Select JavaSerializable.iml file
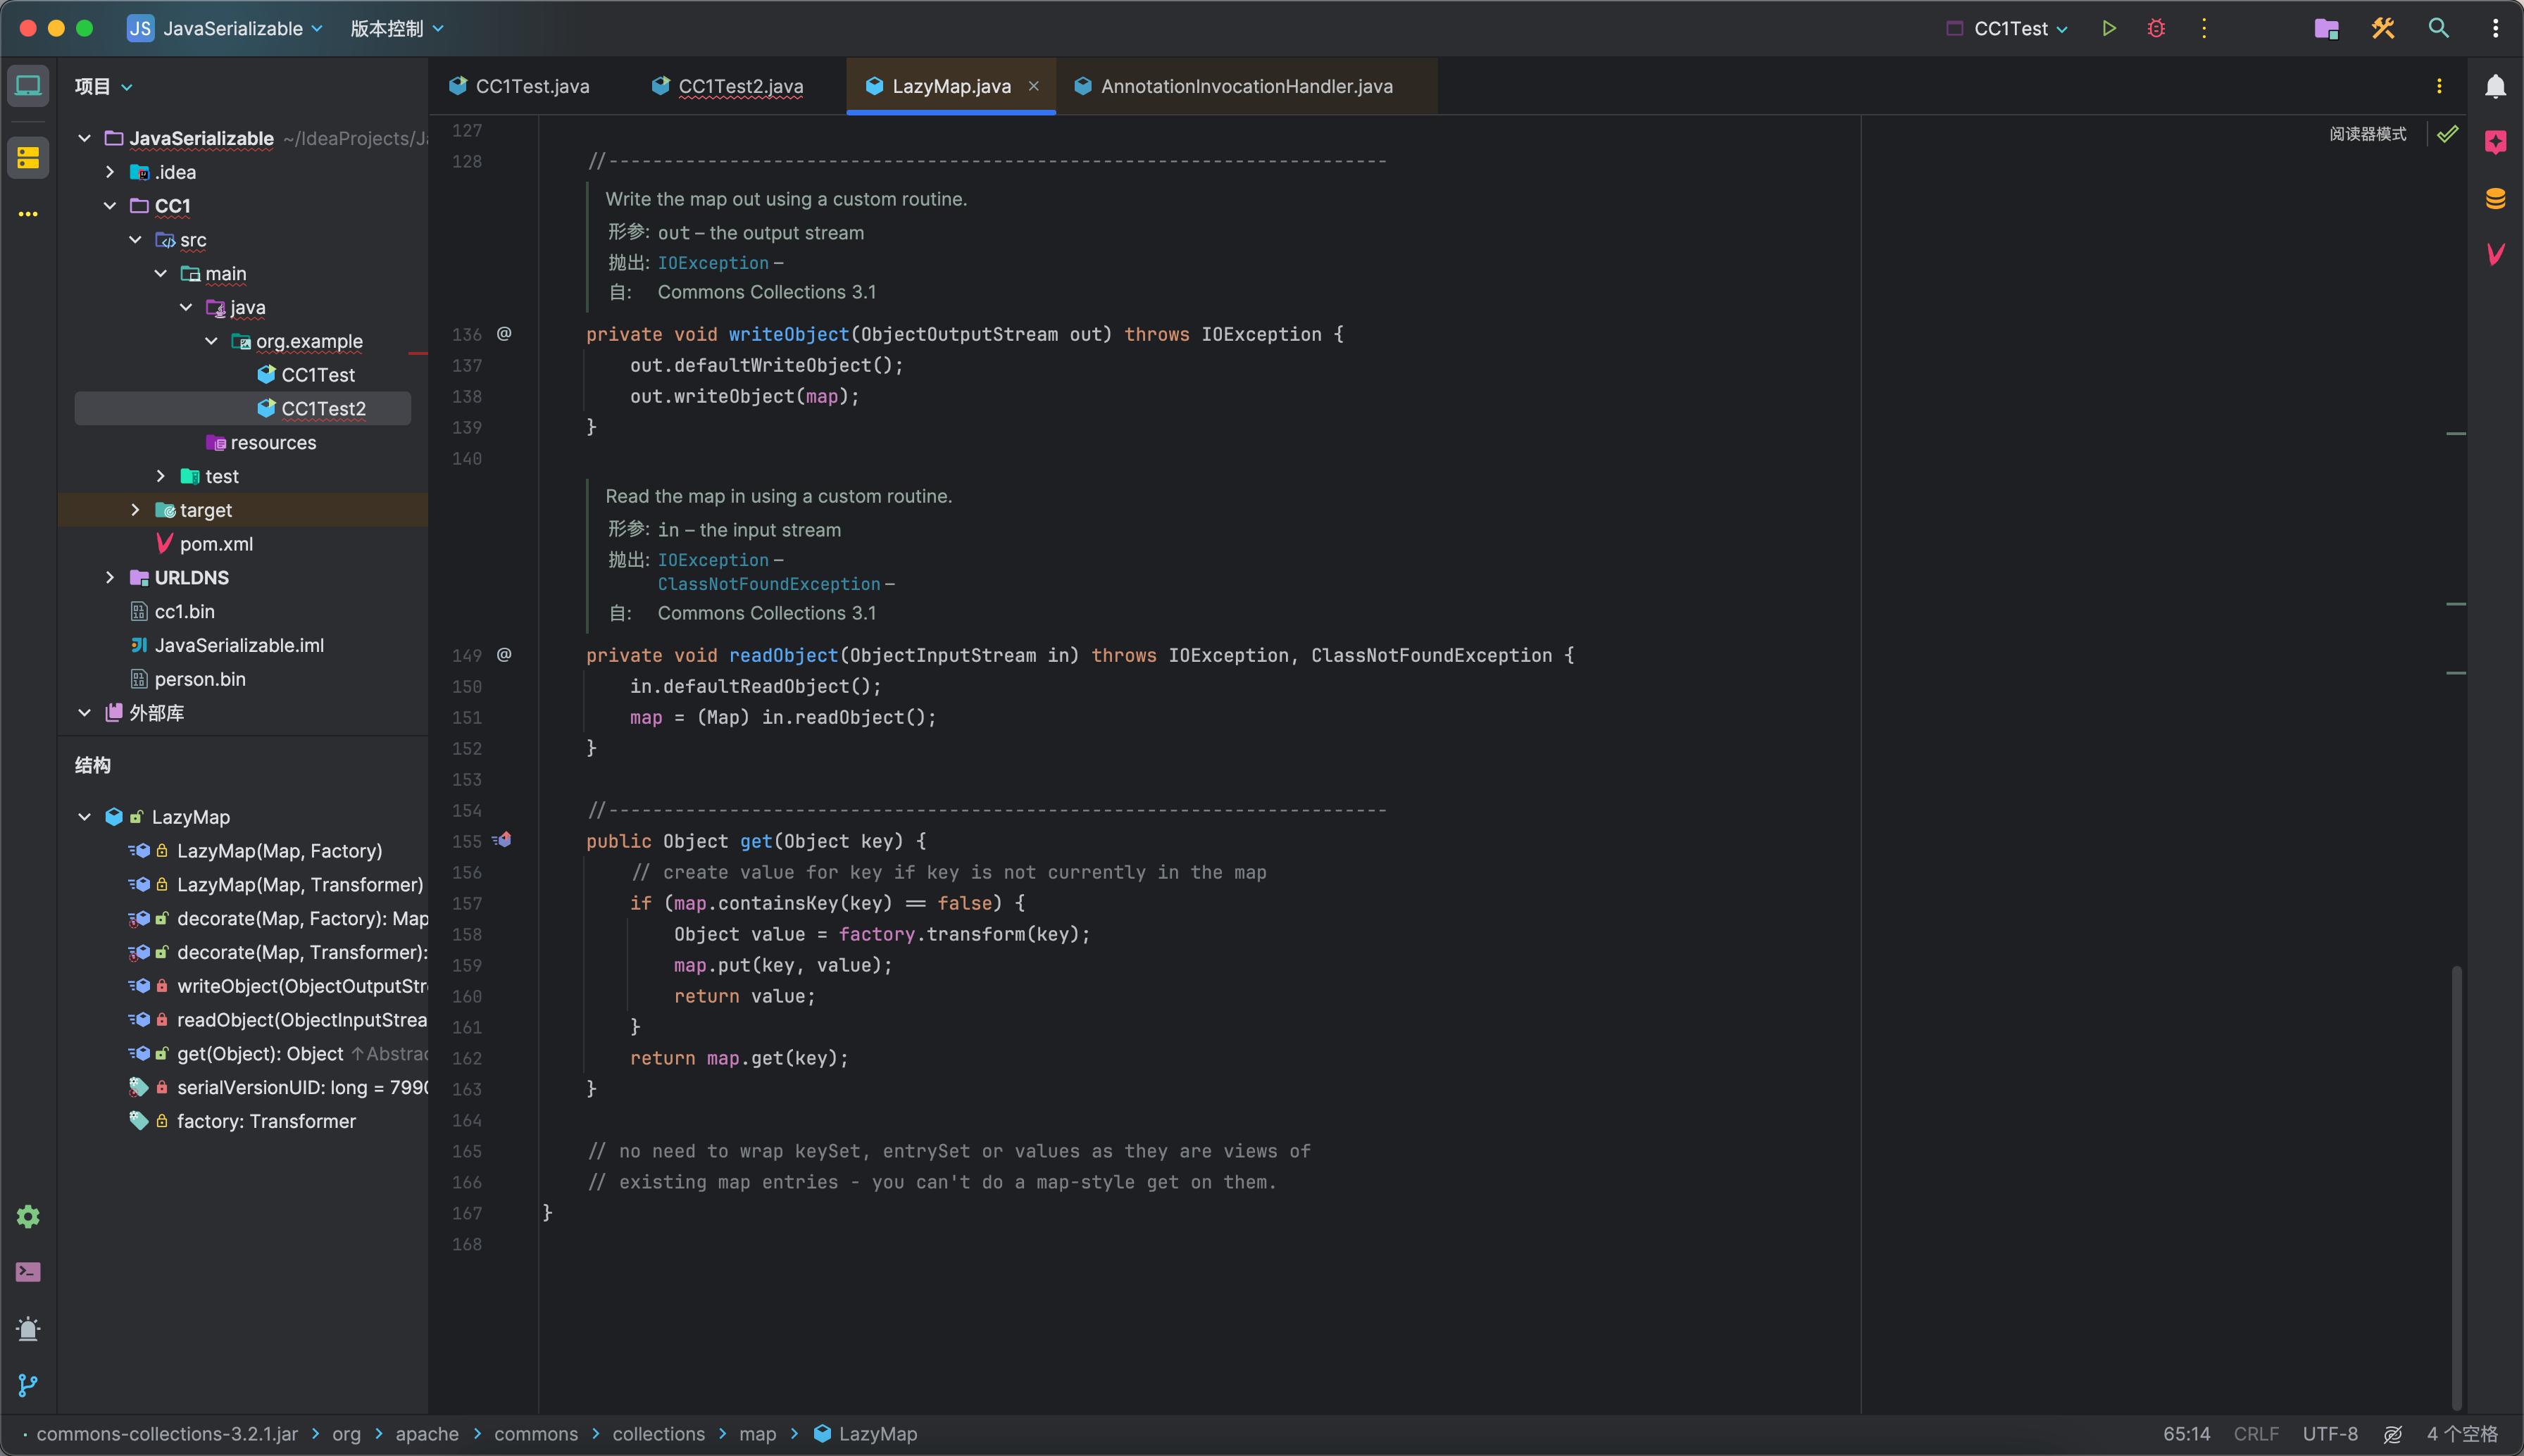Viewport: 2524px width, 1456px height. tap(227, 645)
